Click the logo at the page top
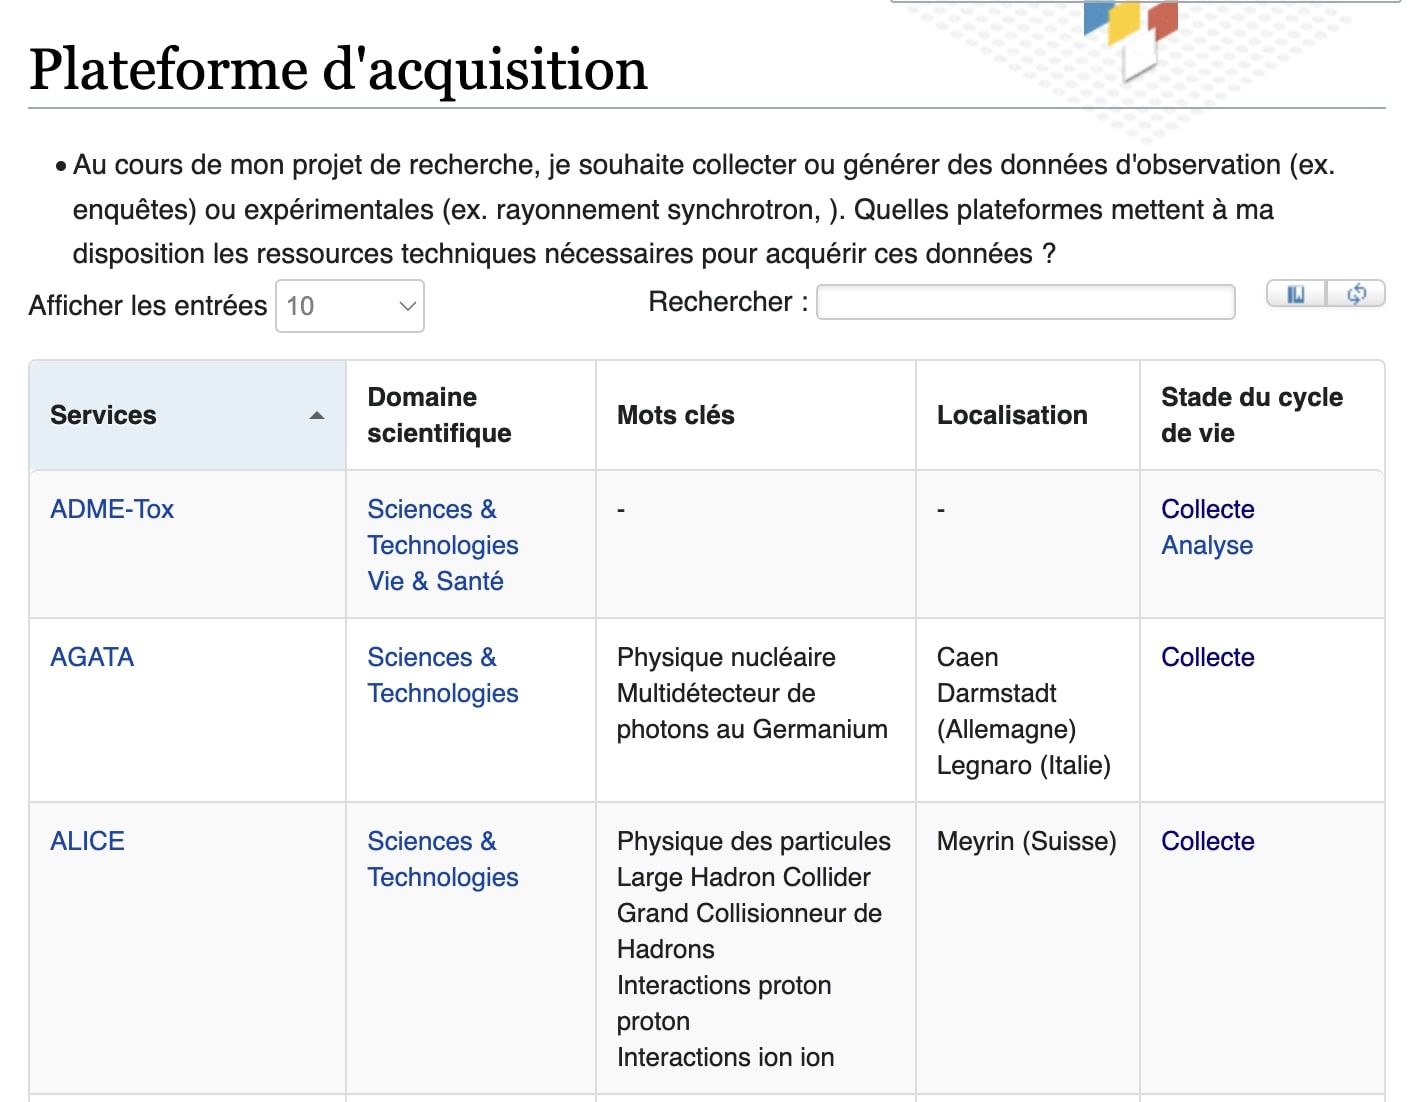The image size is (1414, 1102). pyautogui.click(x=1130, y=36)
